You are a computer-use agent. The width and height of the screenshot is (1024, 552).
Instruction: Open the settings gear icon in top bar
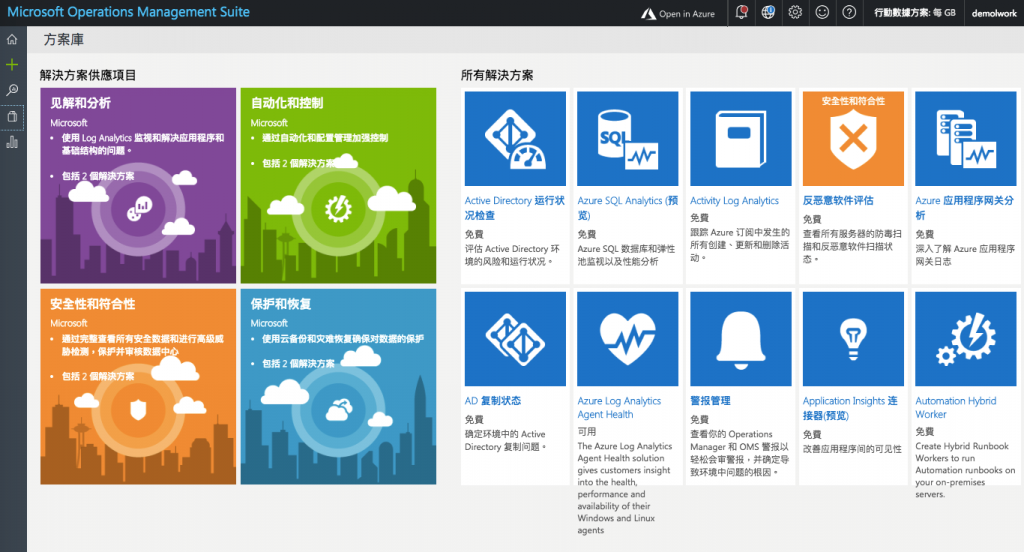tap(795, 12)
